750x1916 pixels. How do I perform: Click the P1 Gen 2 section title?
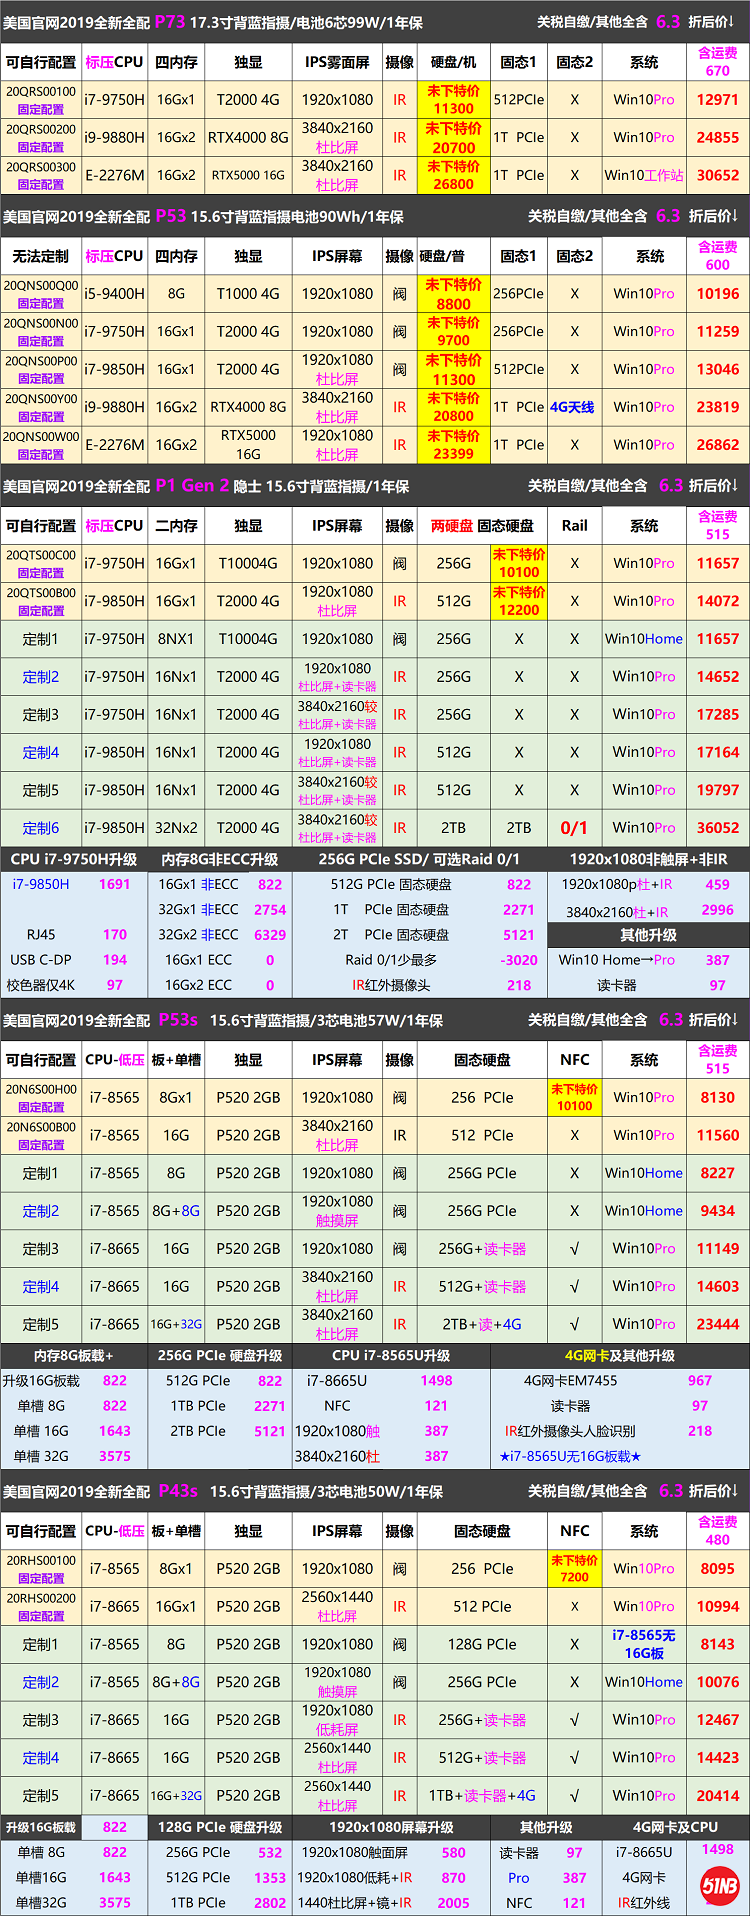pos(192,486)
